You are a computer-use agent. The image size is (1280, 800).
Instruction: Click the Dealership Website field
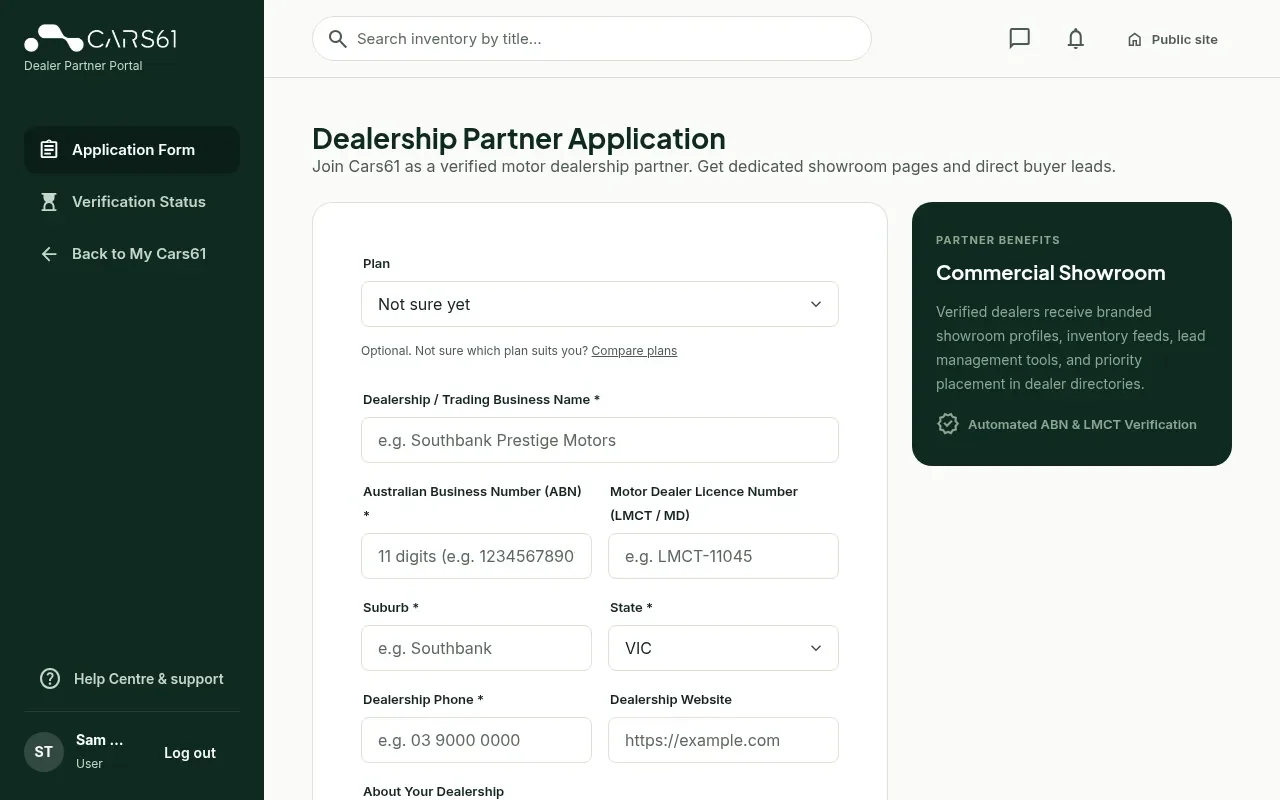coord(723,740)
